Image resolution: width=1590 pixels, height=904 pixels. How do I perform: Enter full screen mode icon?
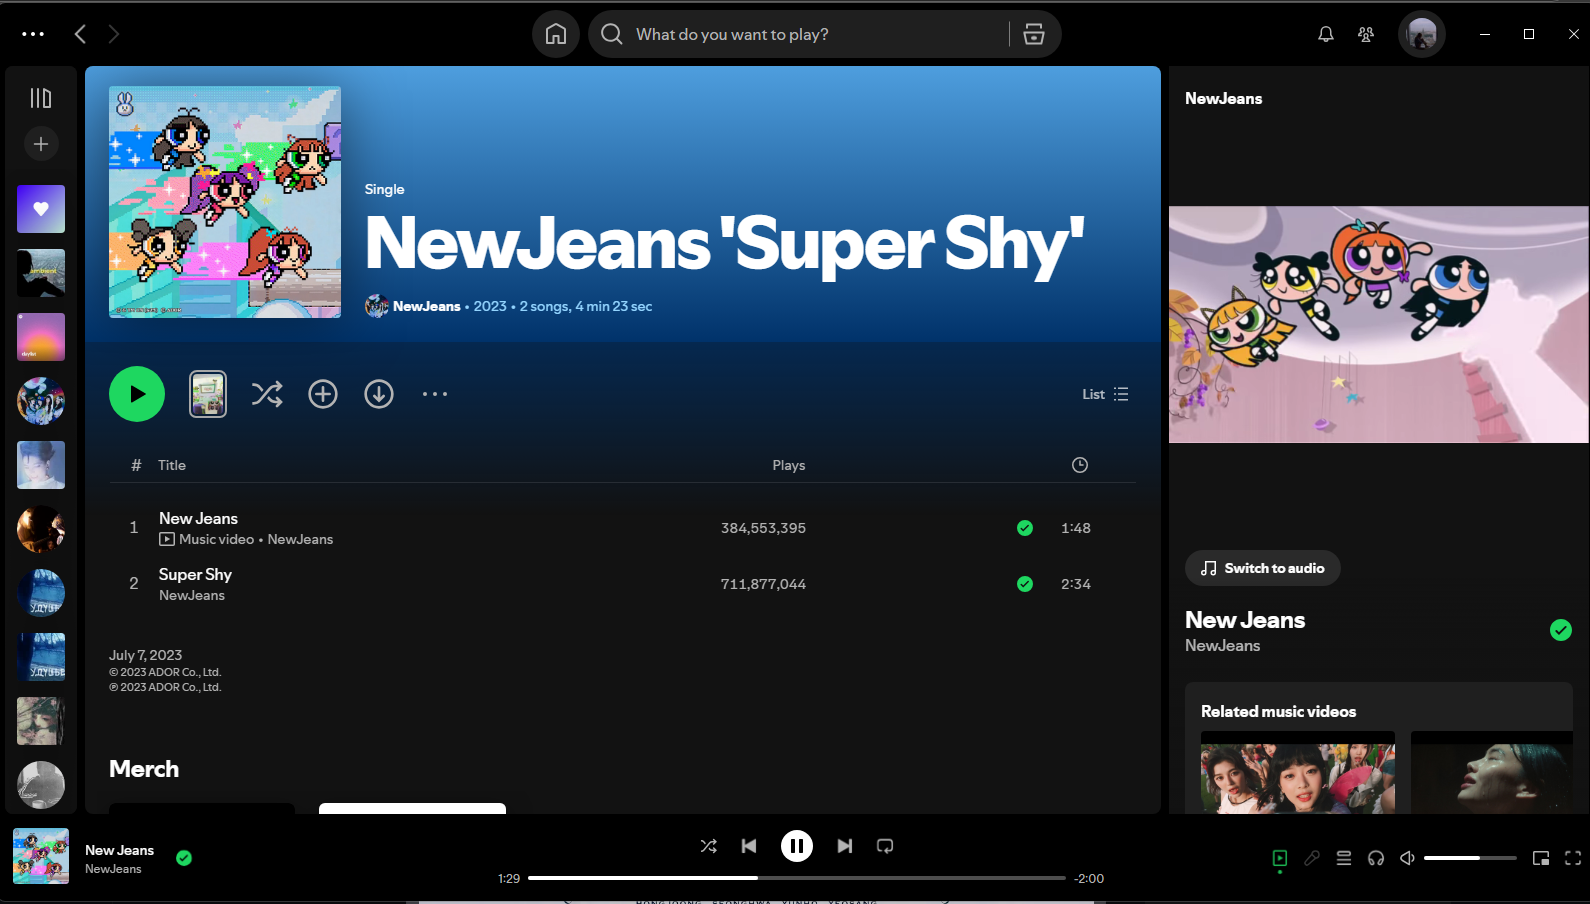click(x=1573, y=858)
